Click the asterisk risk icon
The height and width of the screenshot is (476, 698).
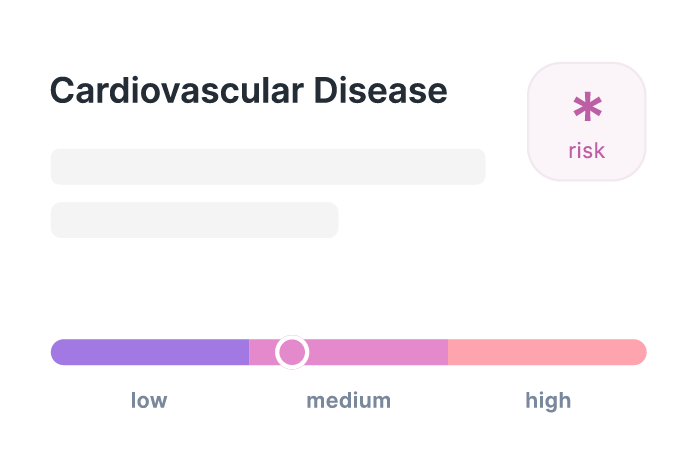point(587,109)
